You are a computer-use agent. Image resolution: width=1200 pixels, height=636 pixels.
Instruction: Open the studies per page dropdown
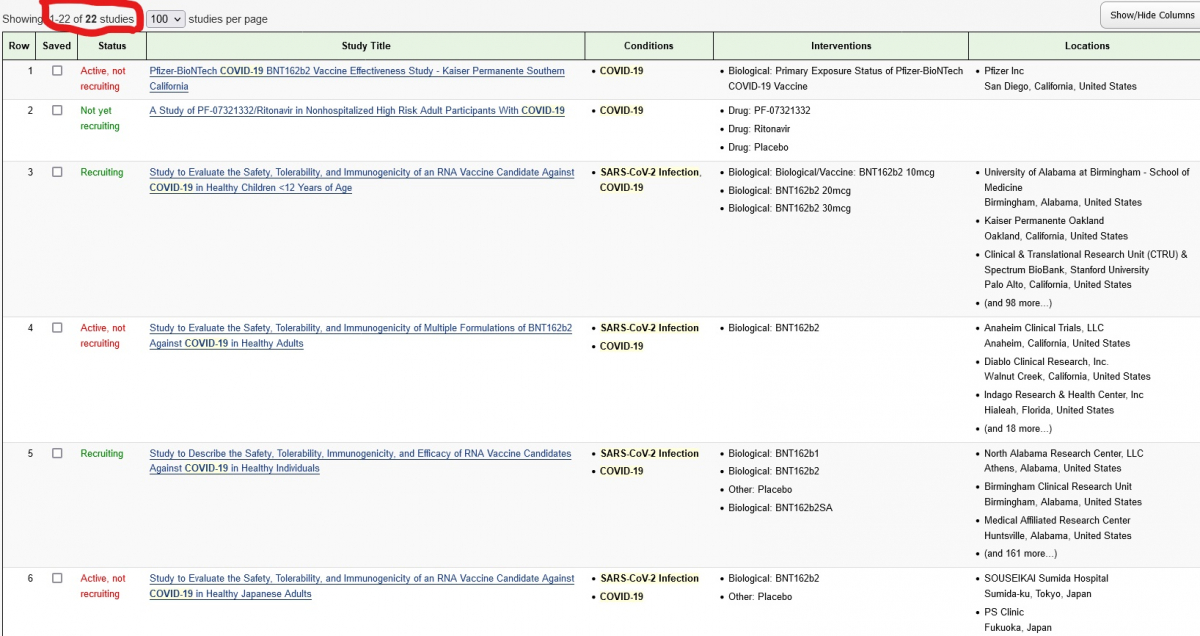pyautogui.click(x=166, y=19)
